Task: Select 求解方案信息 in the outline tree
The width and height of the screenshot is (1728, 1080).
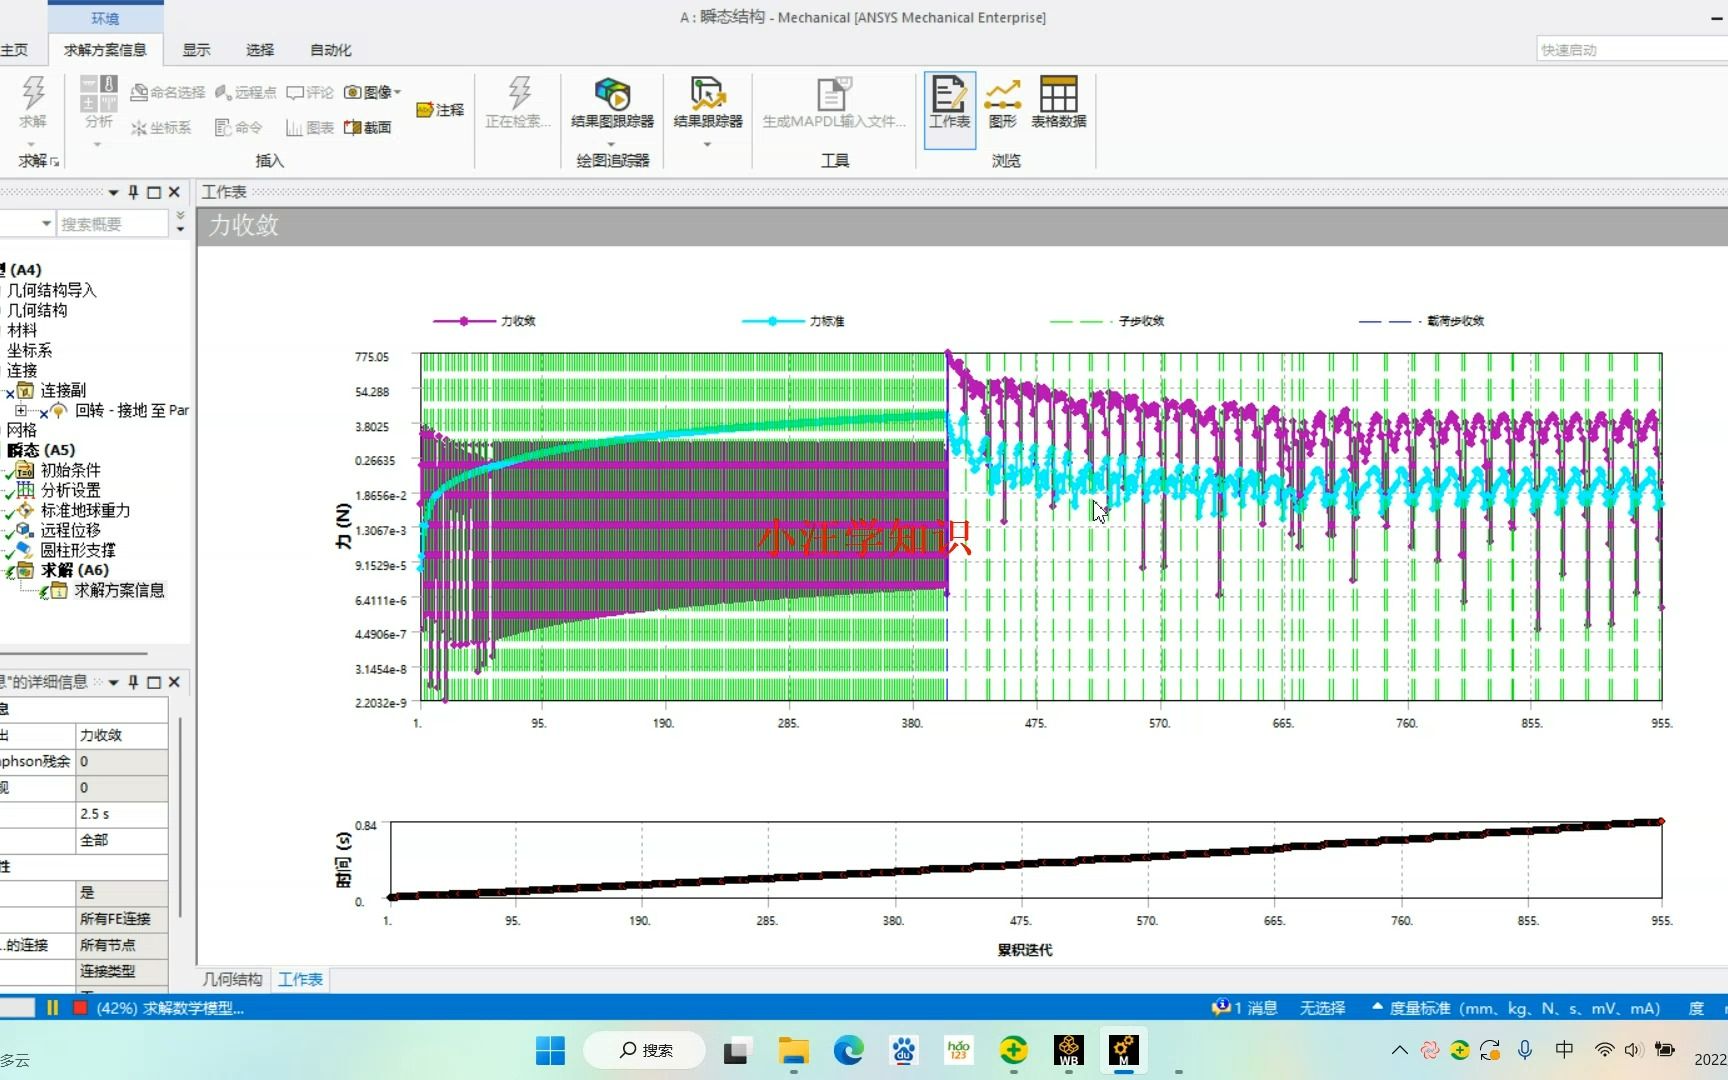Action: [x=119, y=590]
